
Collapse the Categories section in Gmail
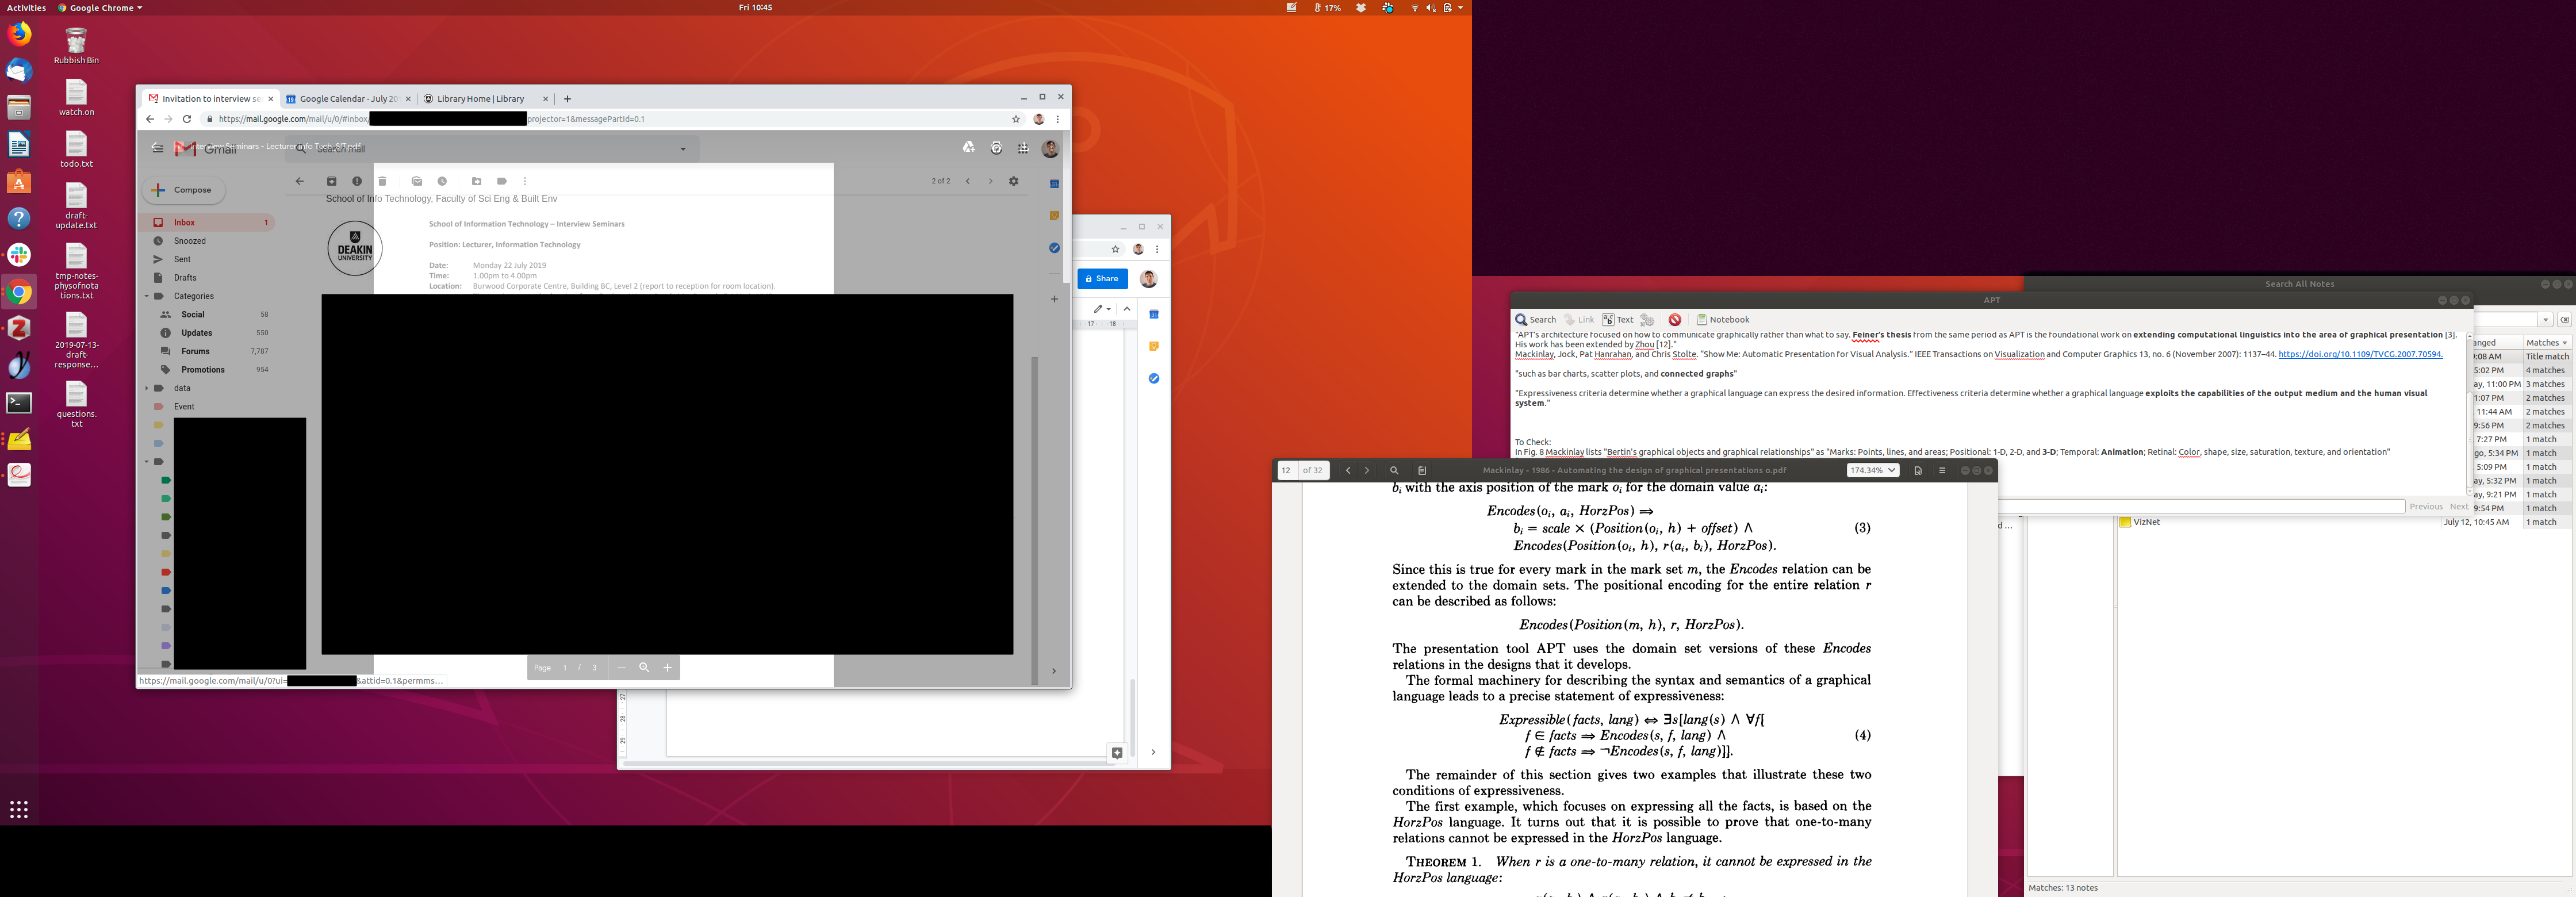point(147,296)
